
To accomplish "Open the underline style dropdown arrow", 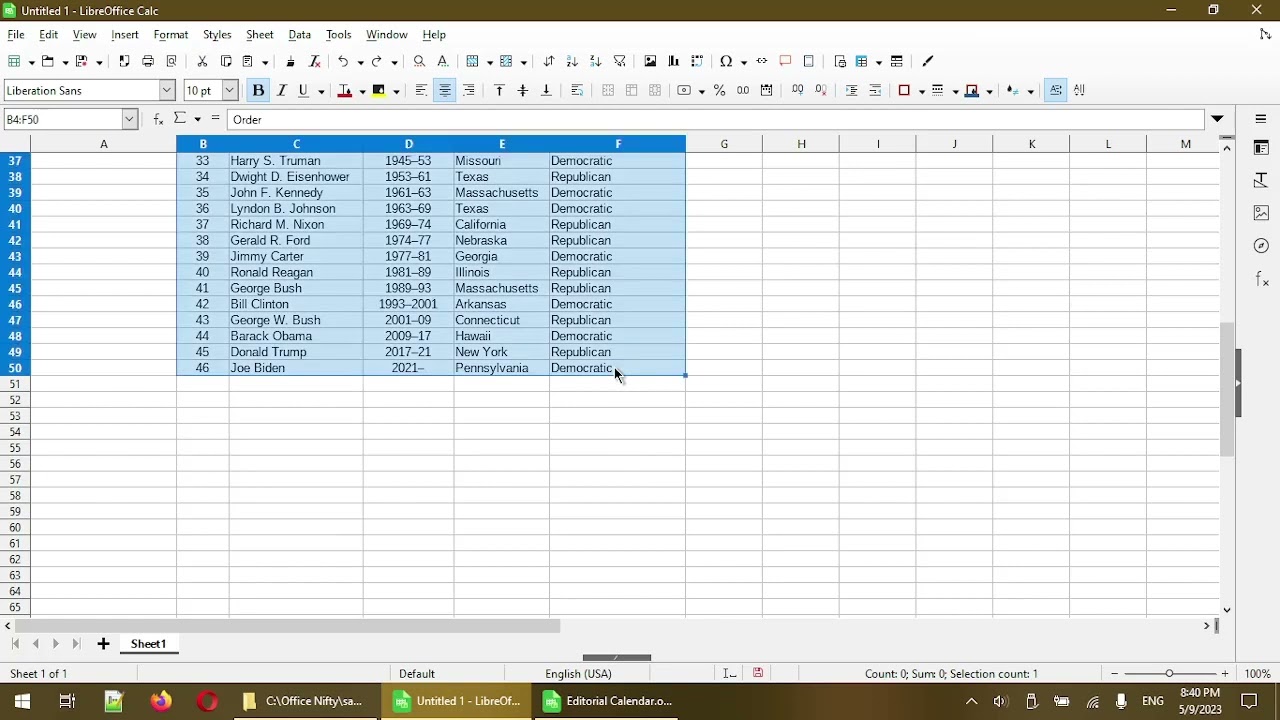I will pos(321,91).
